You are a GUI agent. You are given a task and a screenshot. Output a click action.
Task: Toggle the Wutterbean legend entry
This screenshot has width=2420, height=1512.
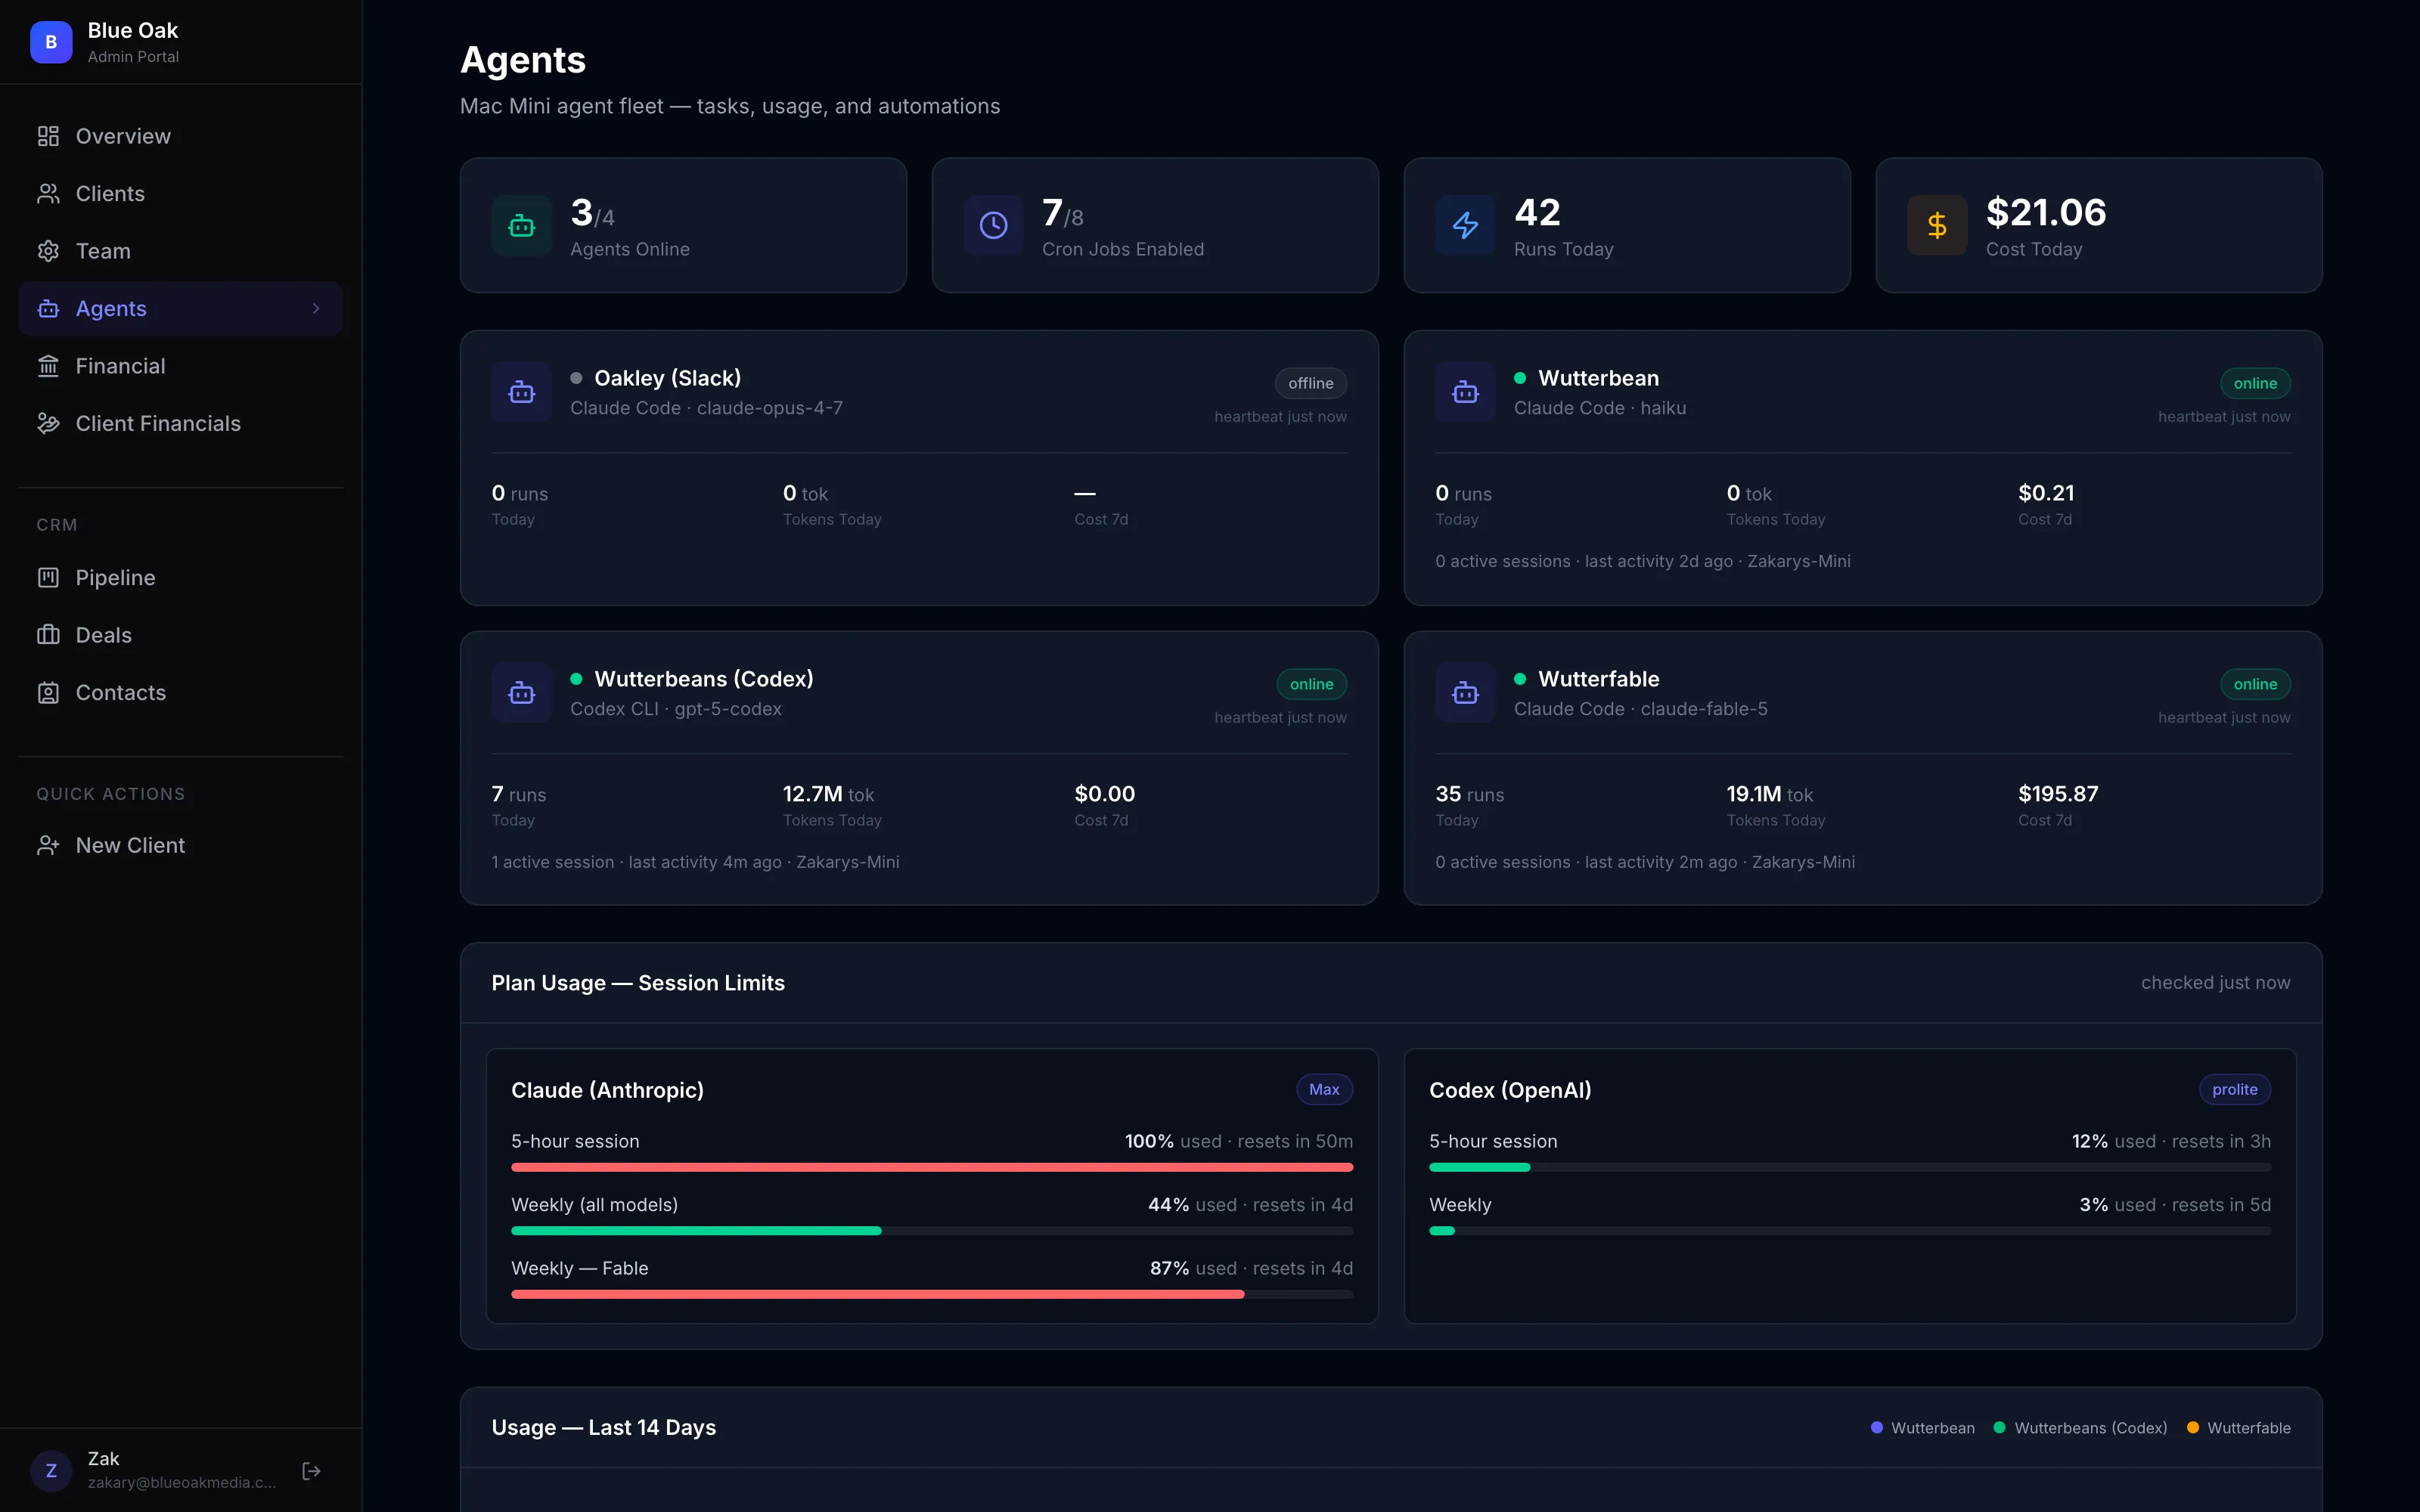pos(1922,1428)
